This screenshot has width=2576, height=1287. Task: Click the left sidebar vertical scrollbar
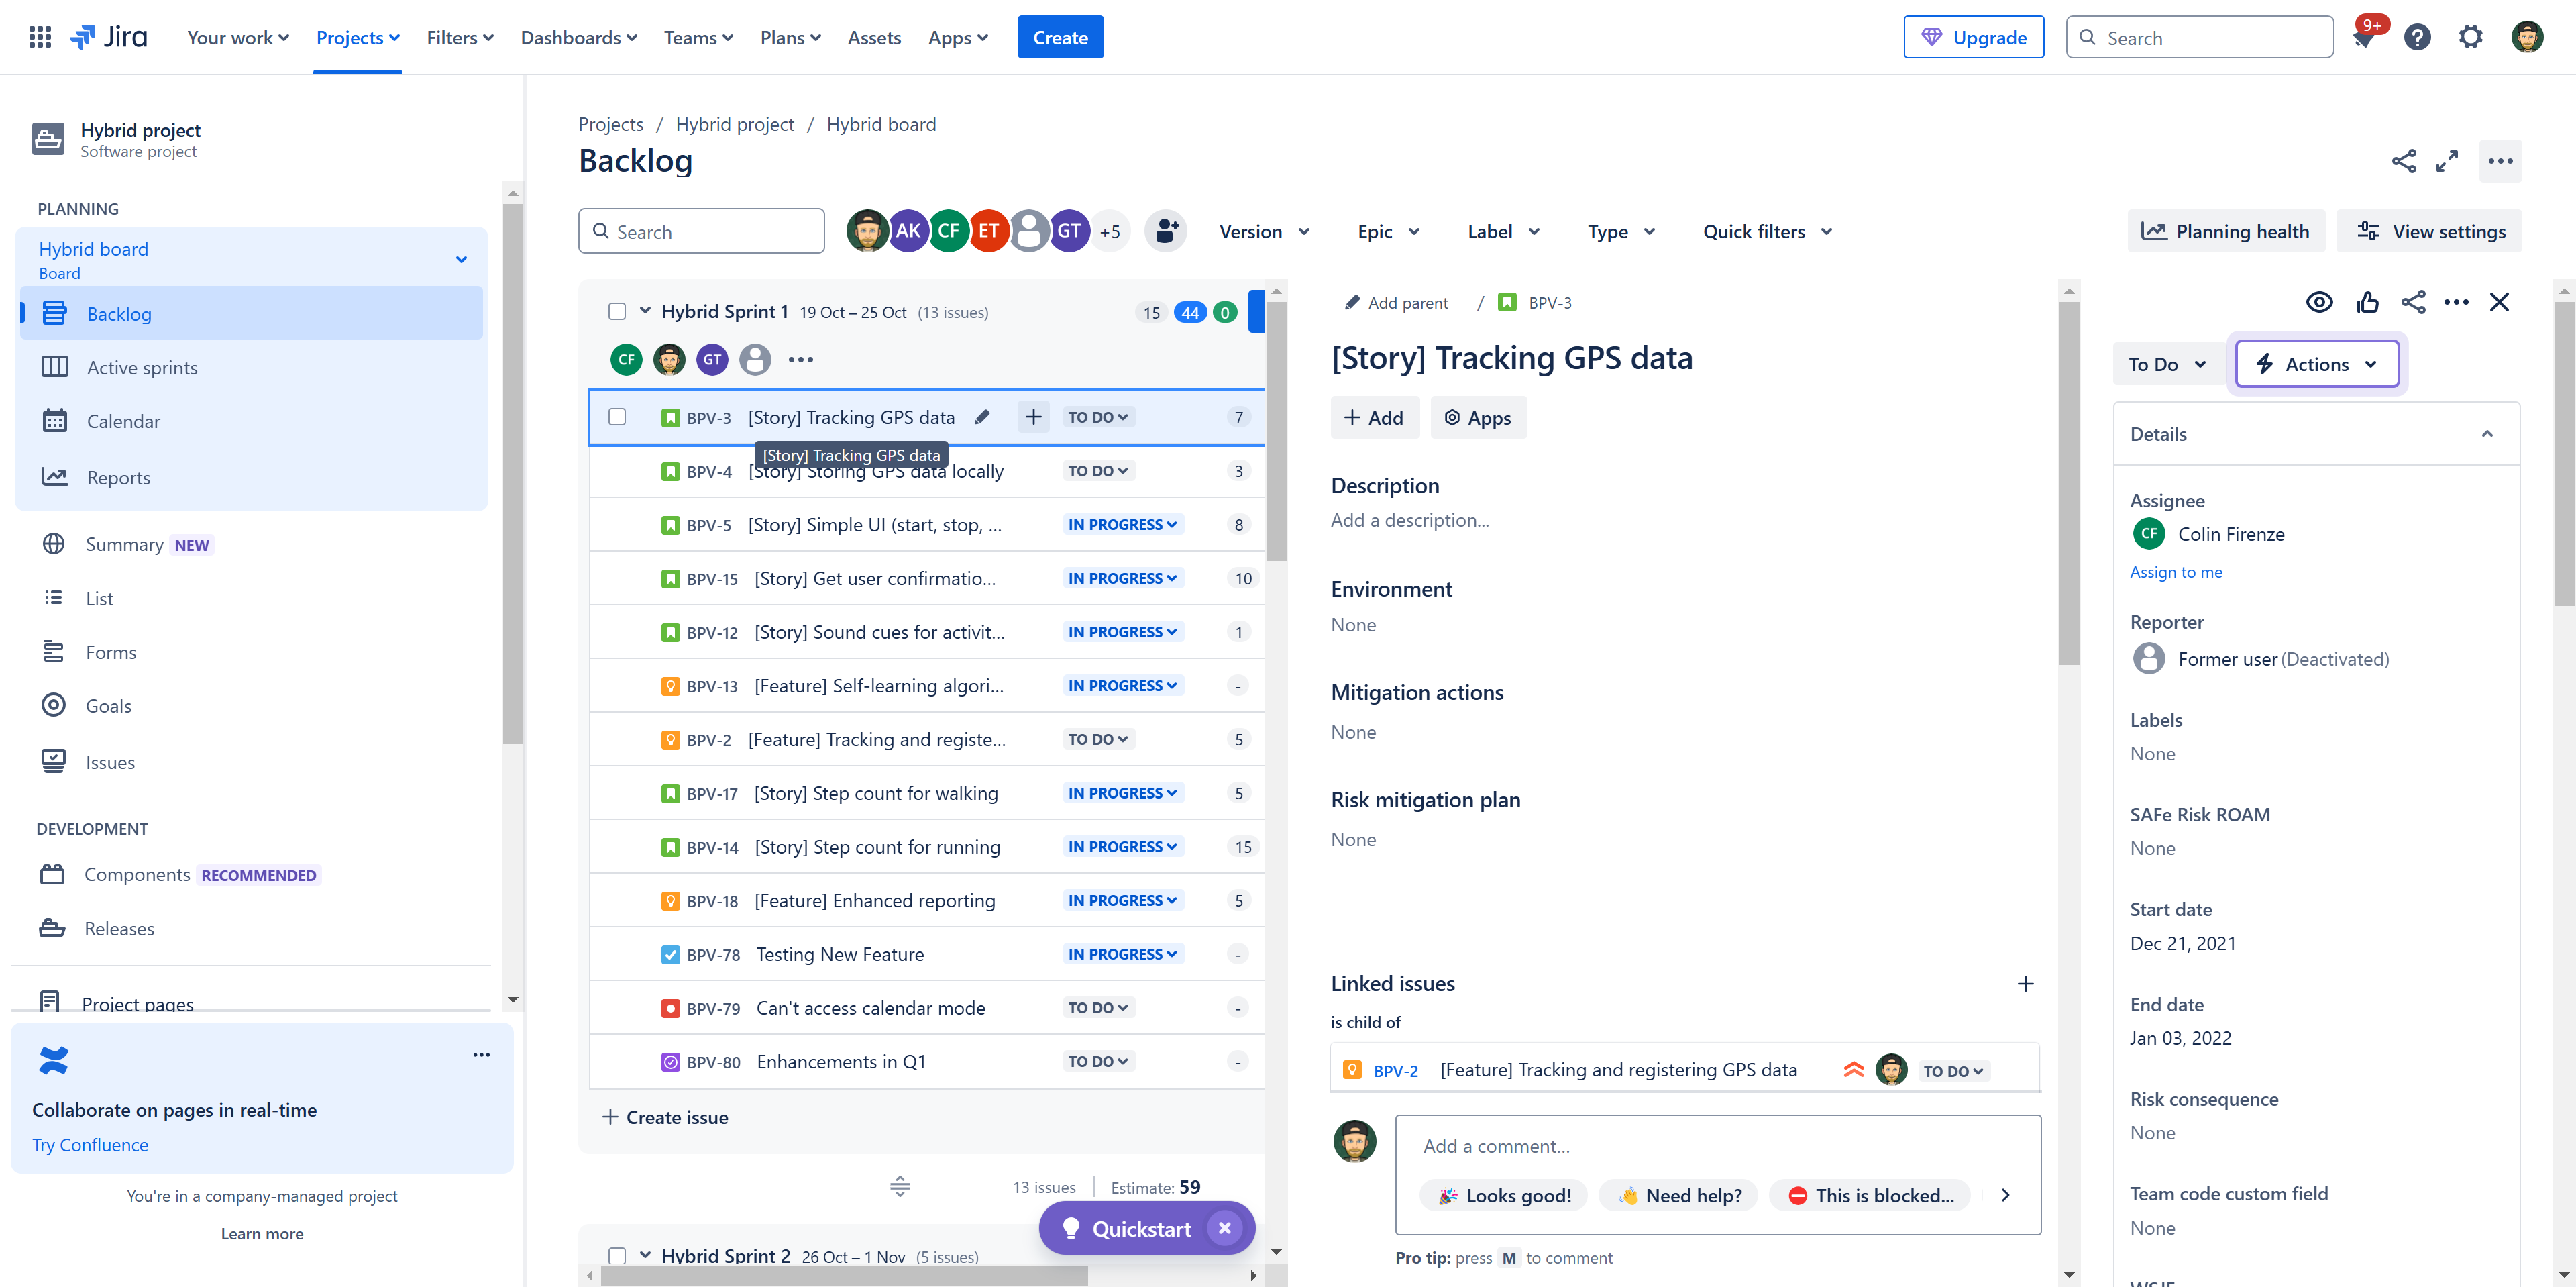pyautogui.click(x=513, y=474)
